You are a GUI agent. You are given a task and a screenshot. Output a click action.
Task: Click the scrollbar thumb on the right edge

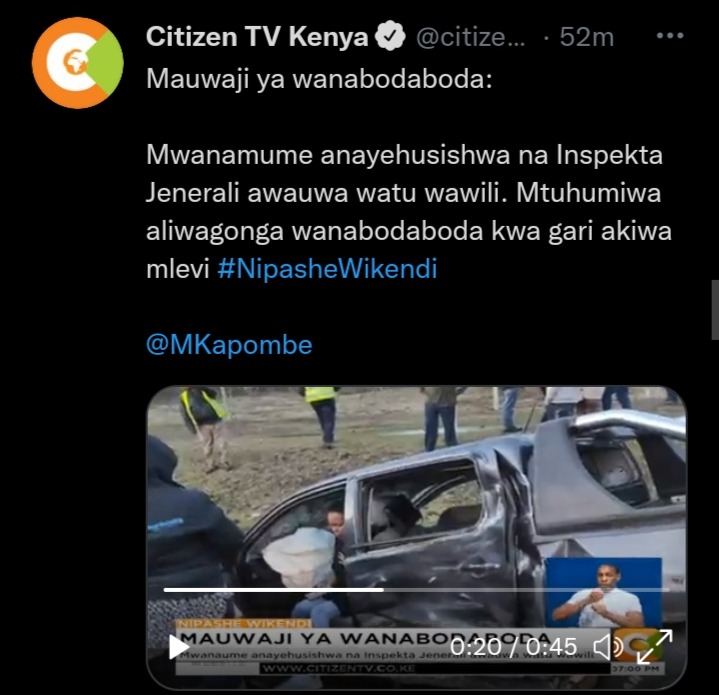[715, 310]
